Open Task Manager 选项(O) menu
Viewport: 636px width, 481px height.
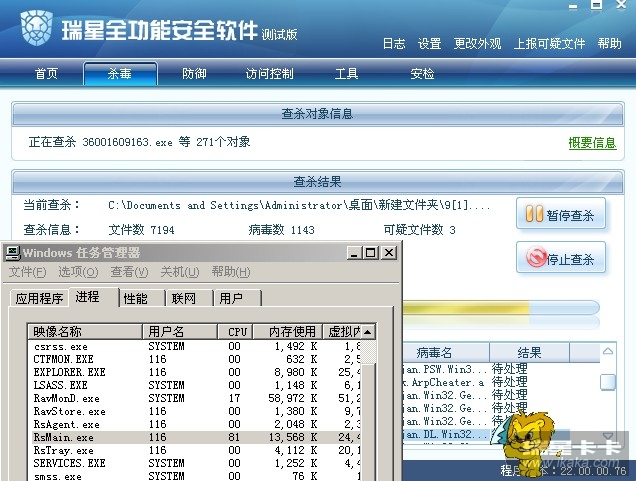point(78,272)
